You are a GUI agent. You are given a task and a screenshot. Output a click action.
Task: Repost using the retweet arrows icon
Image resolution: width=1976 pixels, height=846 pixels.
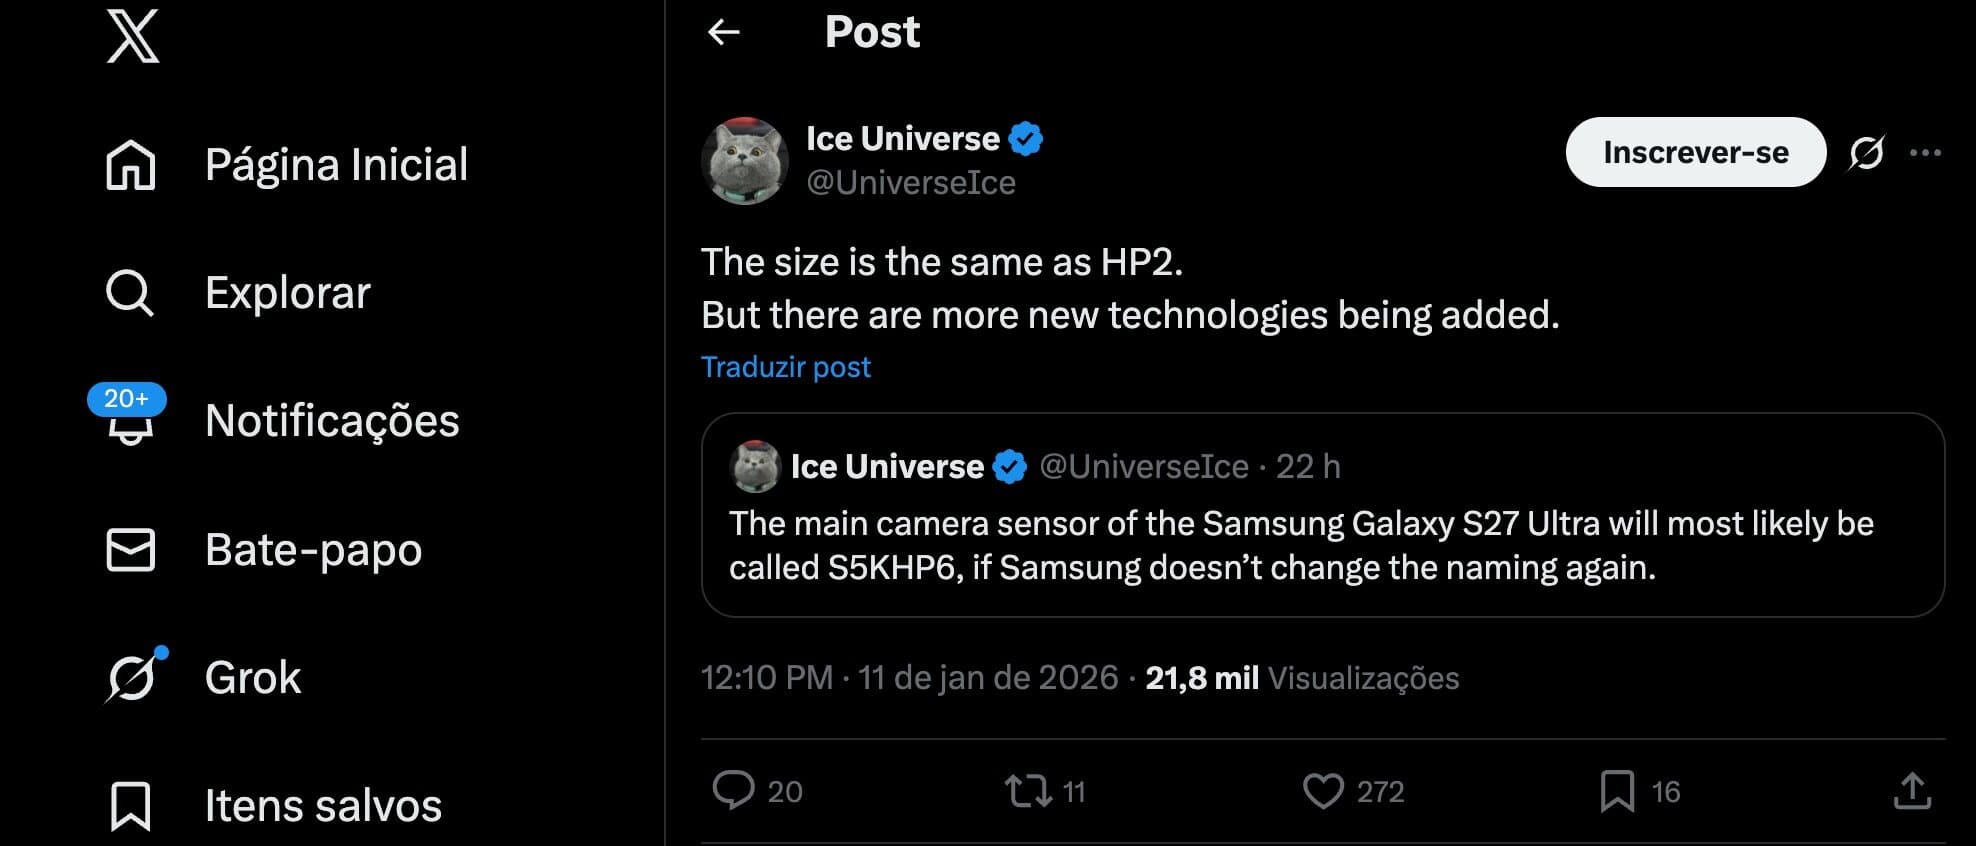click(1028, 791)
